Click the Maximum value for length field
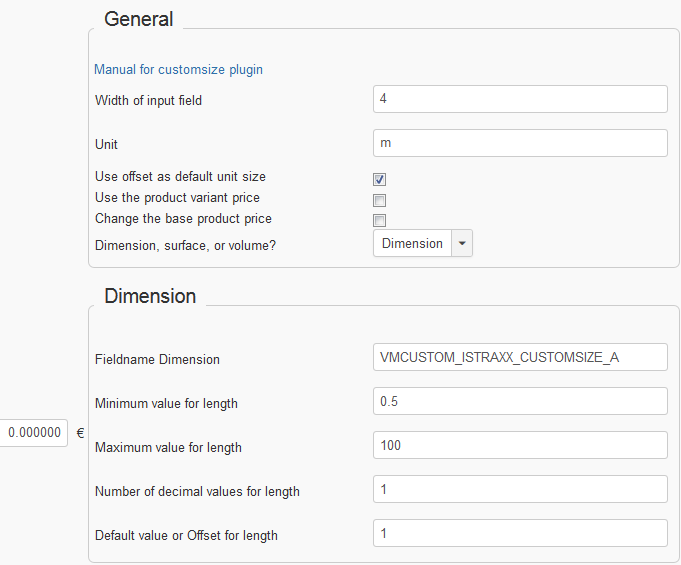 [x=520, y=445]
